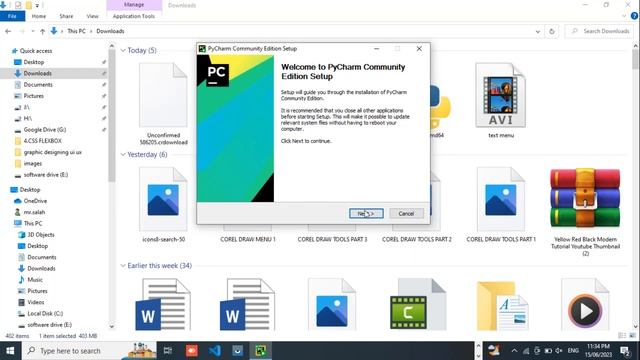Image resolution: width=640 pixels, height=360 pixels.
Task: Open the Home ribbon tab
Action: pyautogui.click(x=39, y=16)
